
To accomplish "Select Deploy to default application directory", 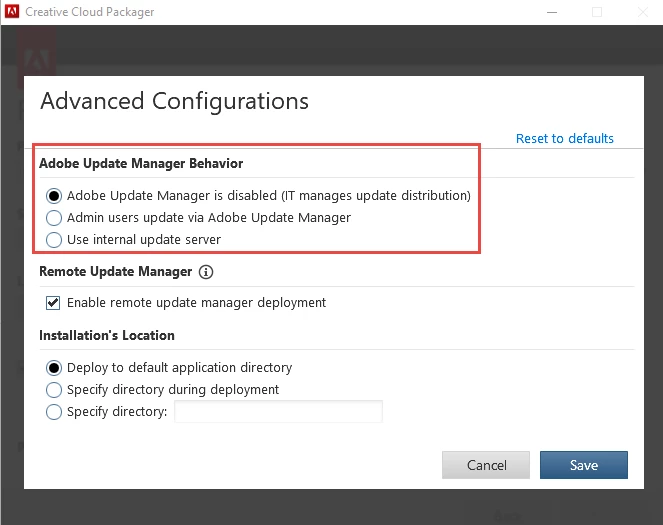I will pos(54,368).
